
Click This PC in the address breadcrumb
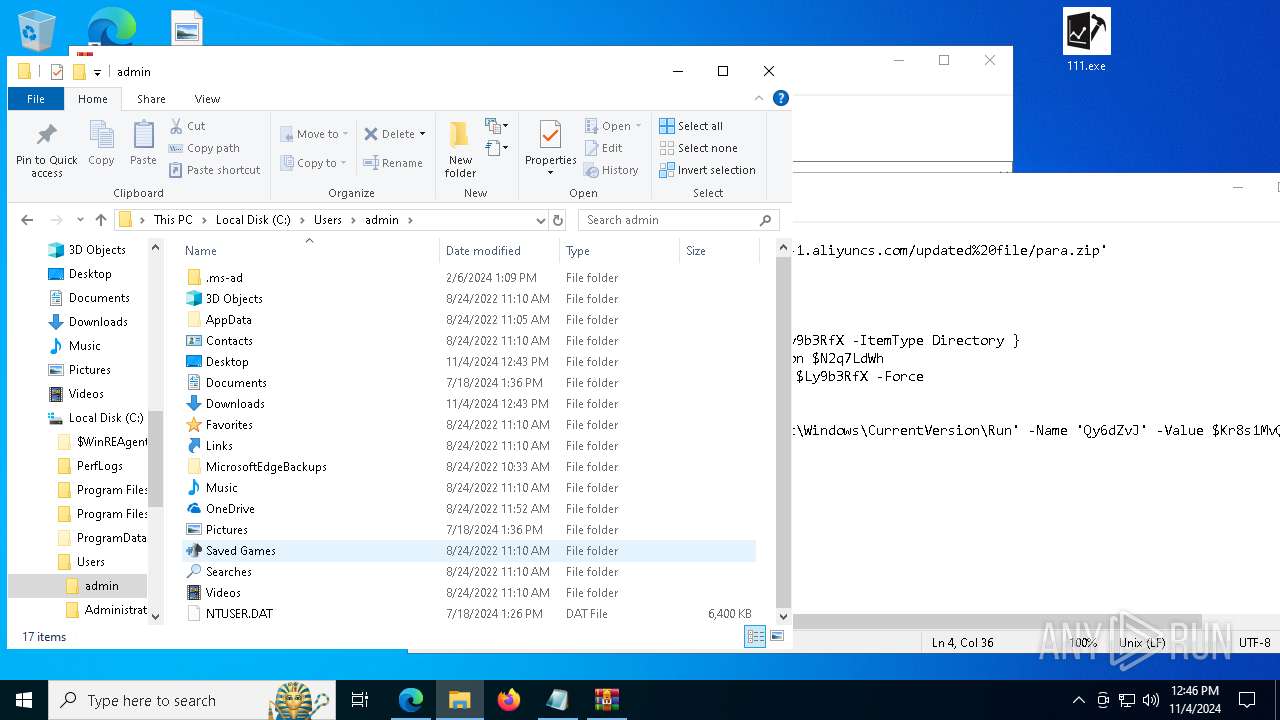point(173,220)
